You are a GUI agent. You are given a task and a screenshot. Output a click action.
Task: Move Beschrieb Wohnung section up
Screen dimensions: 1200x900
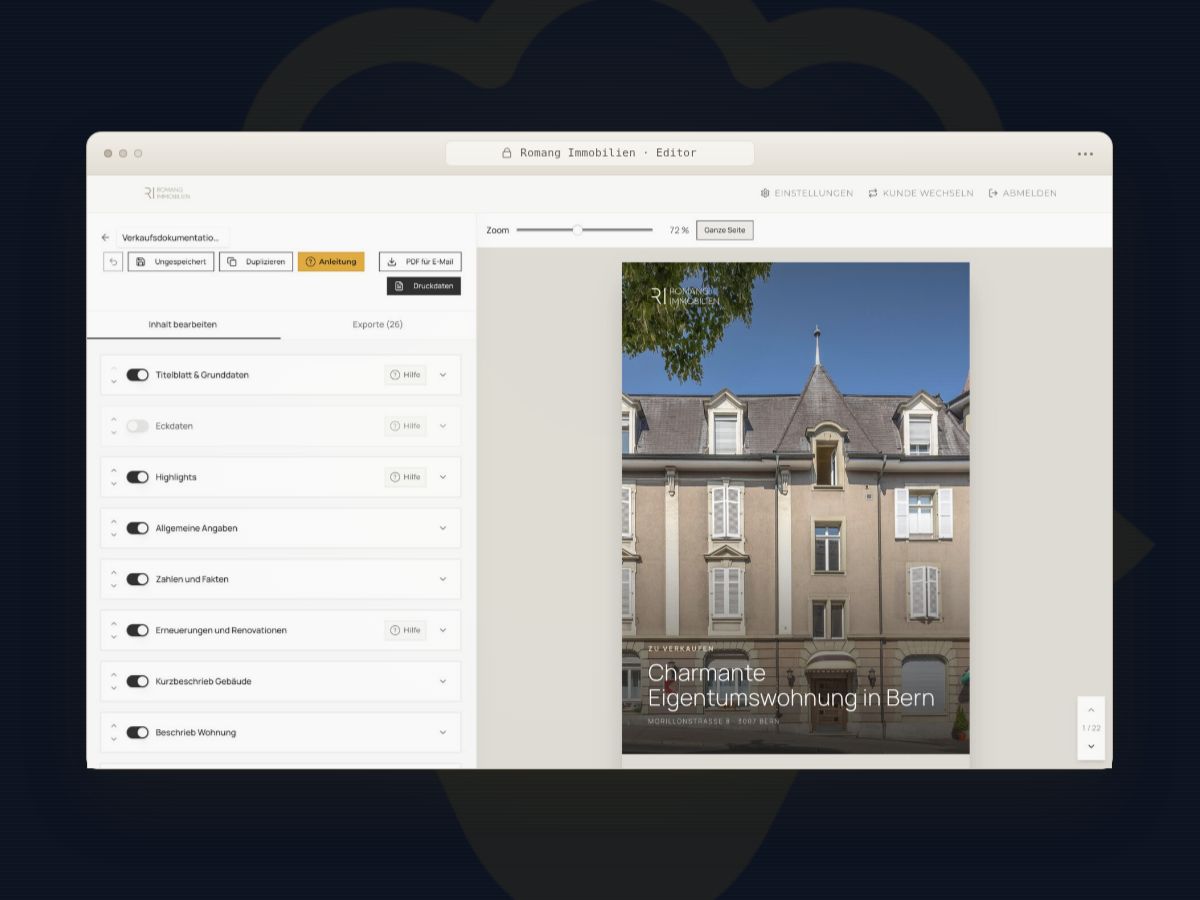[114, 726]
